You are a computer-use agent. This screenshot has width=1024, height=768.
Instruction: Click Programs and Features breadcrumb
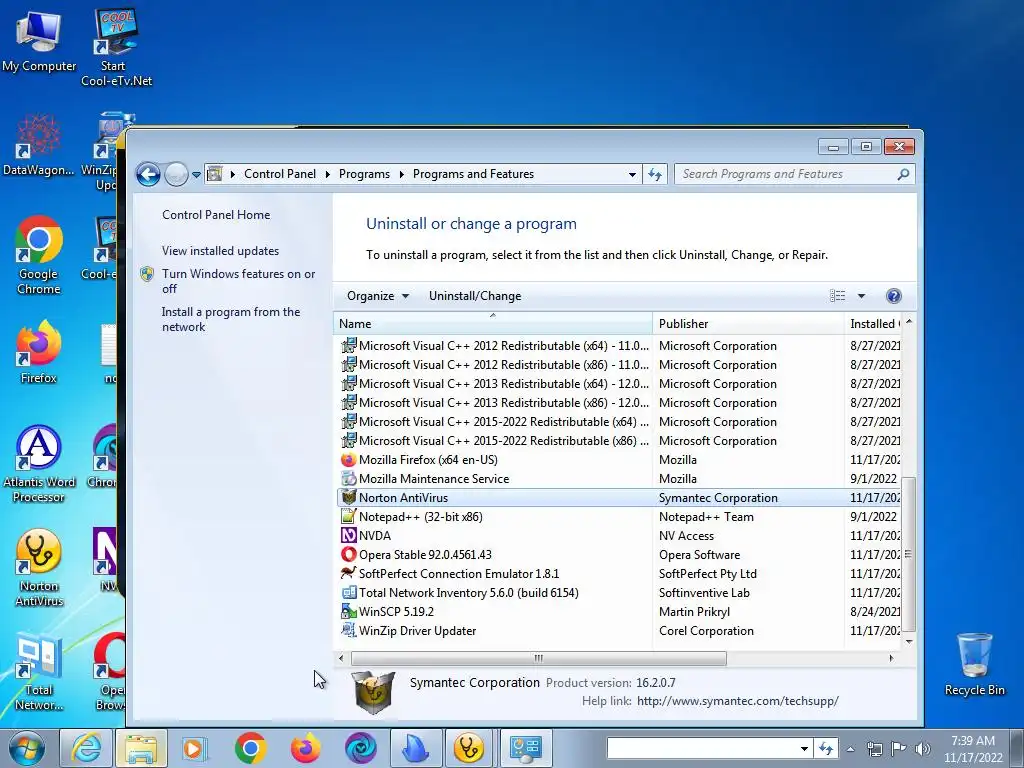[473, 174]
